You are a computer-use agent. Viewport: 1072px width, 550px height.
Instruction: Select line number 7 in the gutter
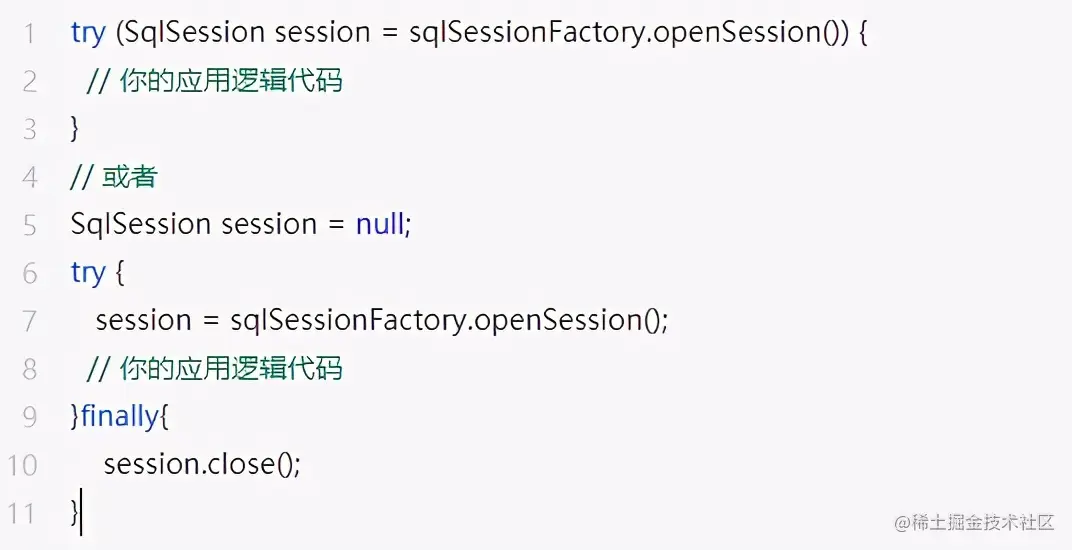click(x=28, y=320)
